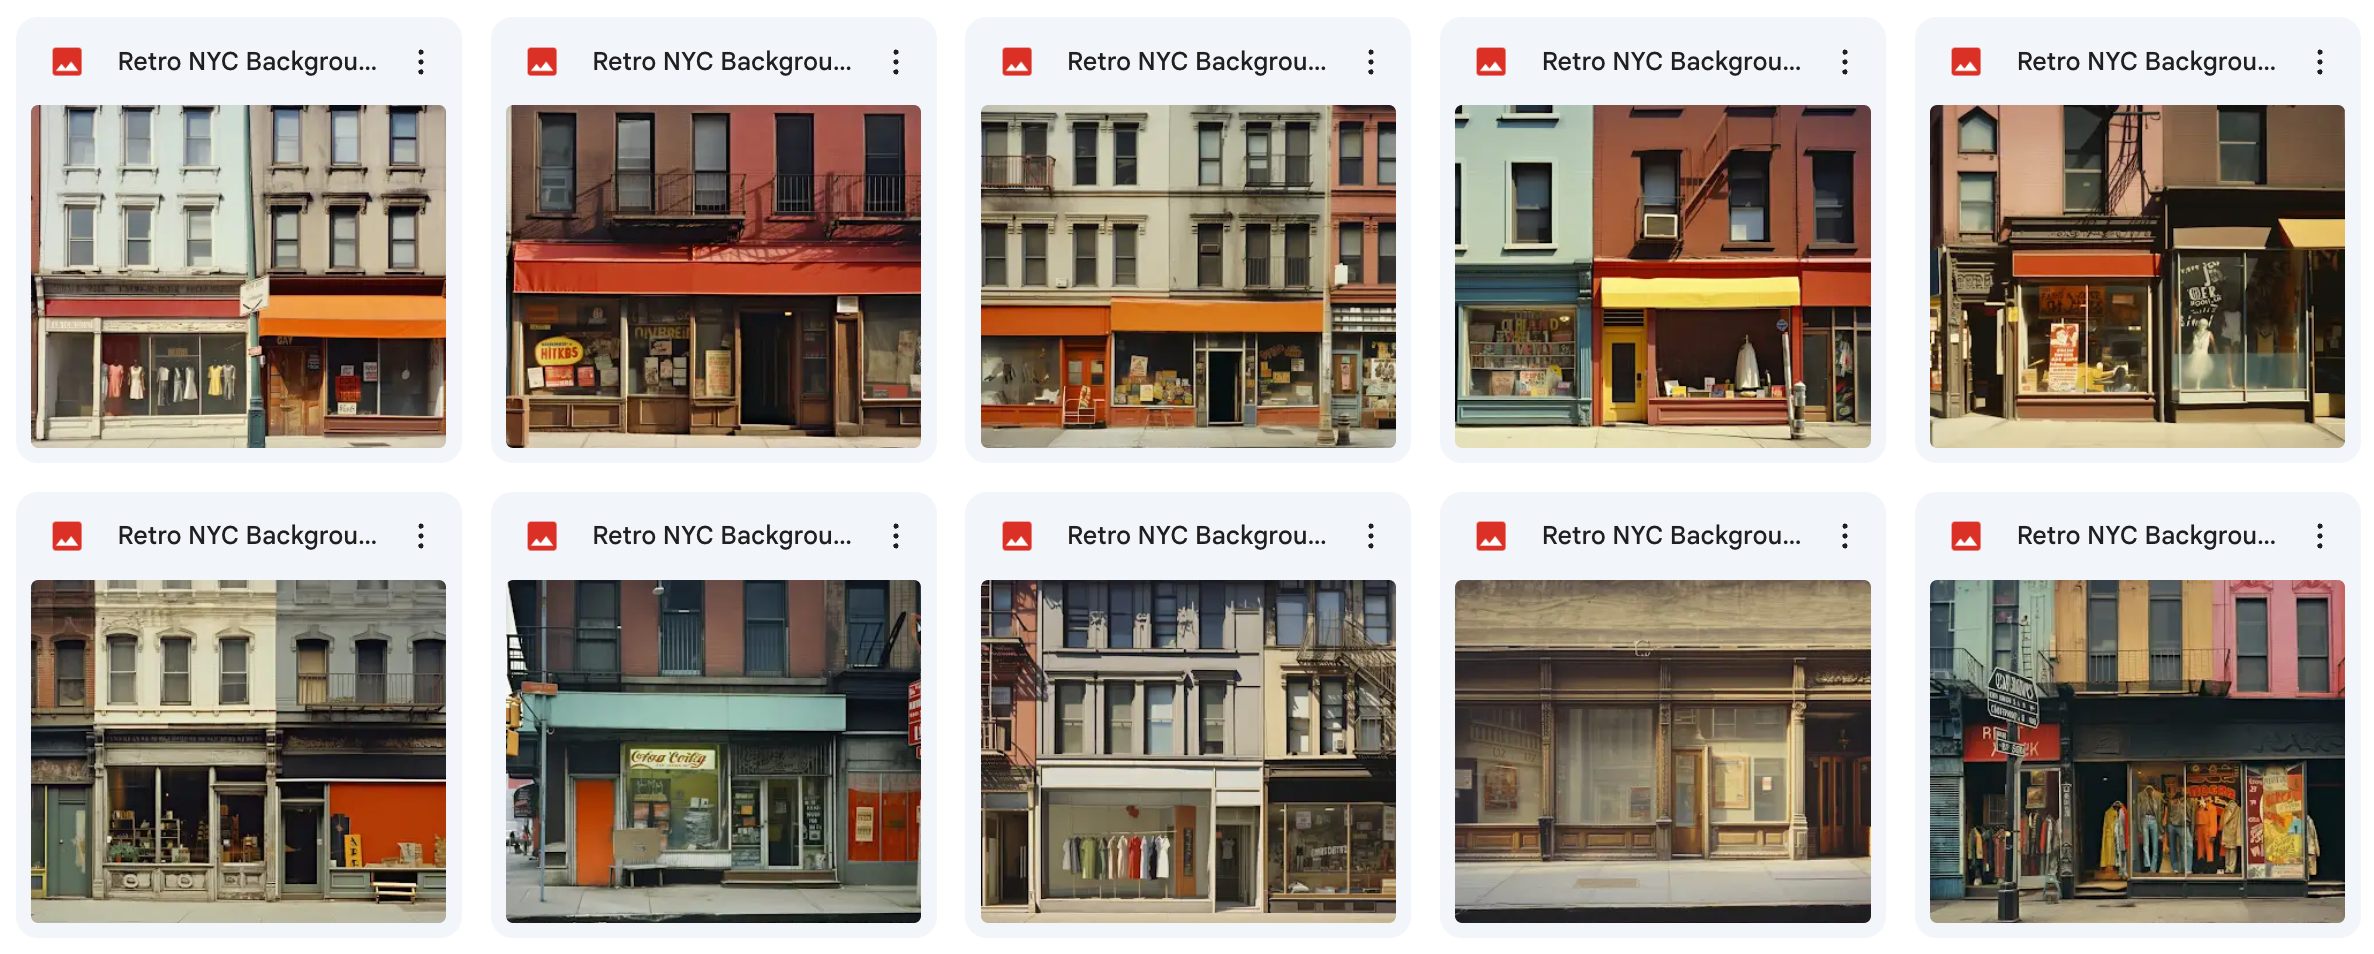Select thumbnail of pink and yellow buildings with street sign
This screenshot has height=954, width=2374.
2137,751
